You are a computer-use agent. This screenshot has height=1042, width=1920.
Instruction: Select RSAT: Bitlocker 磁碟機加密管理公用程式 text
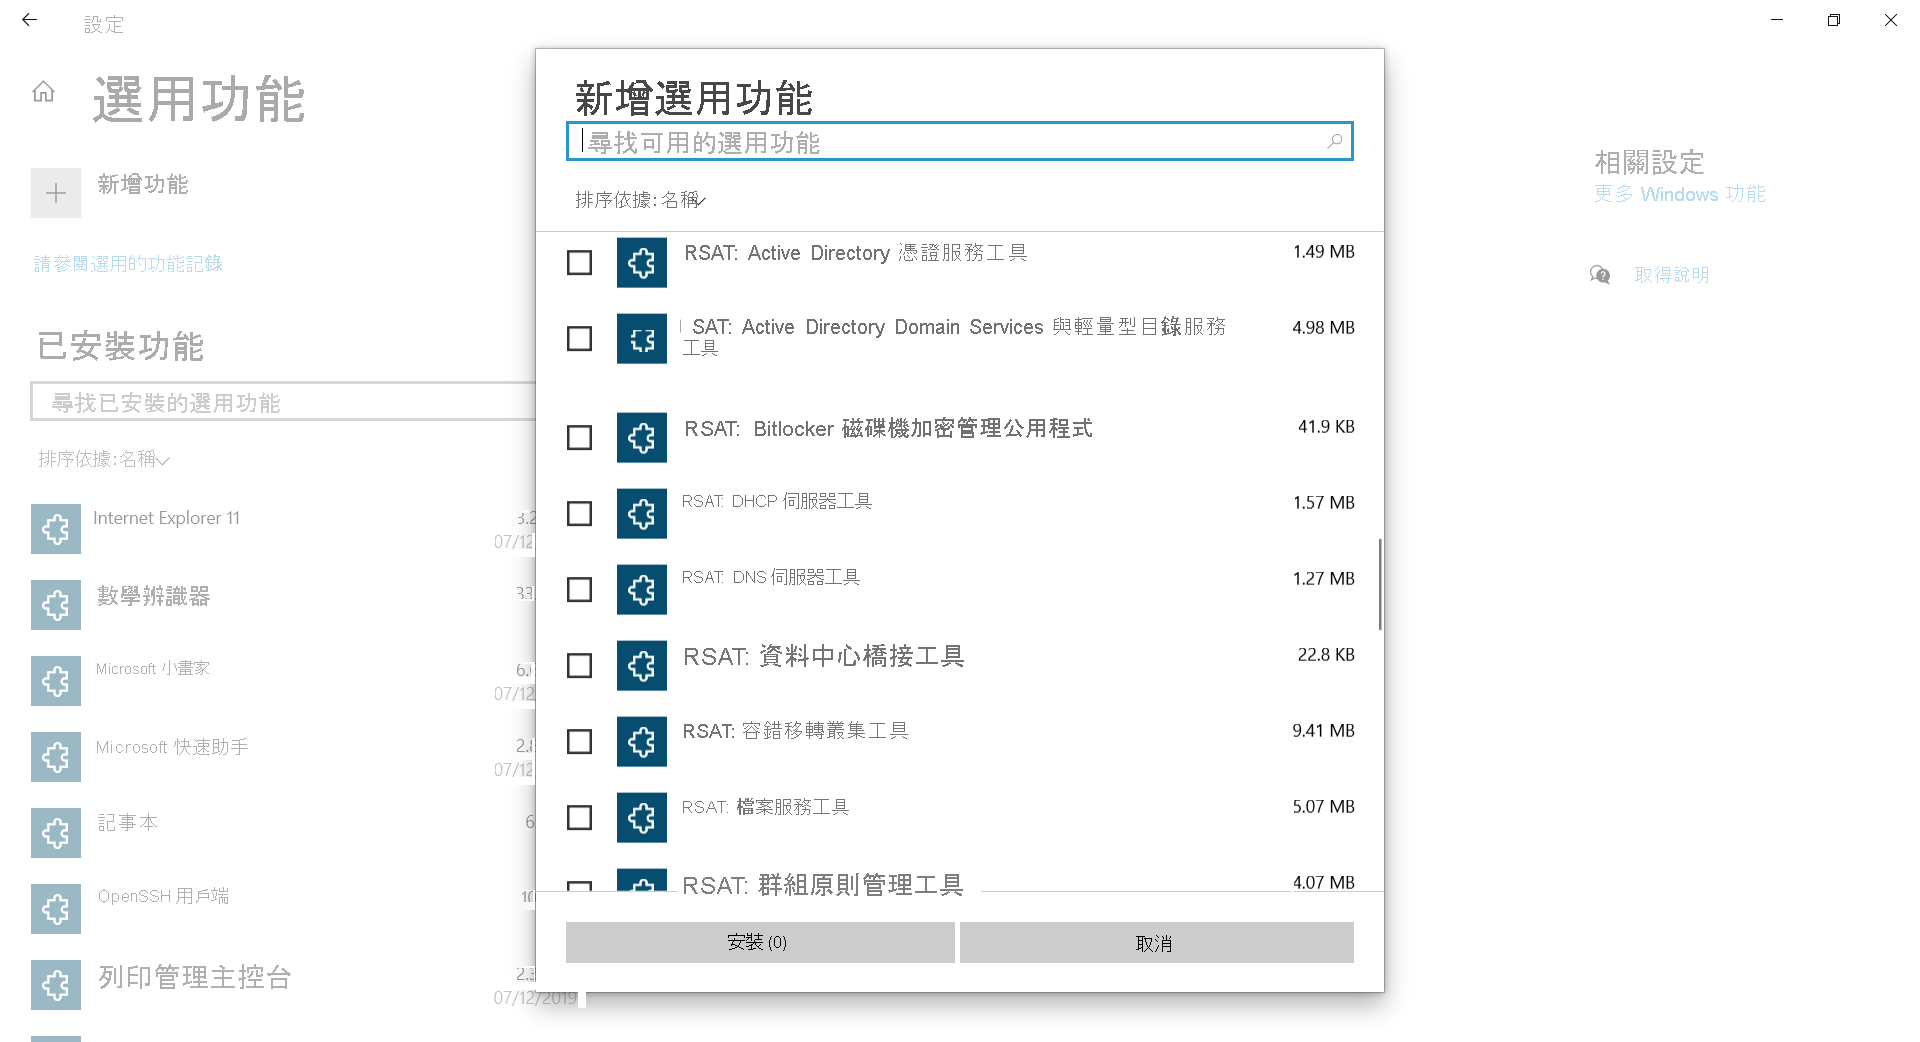pyautogui.click(x=888, y=429)
